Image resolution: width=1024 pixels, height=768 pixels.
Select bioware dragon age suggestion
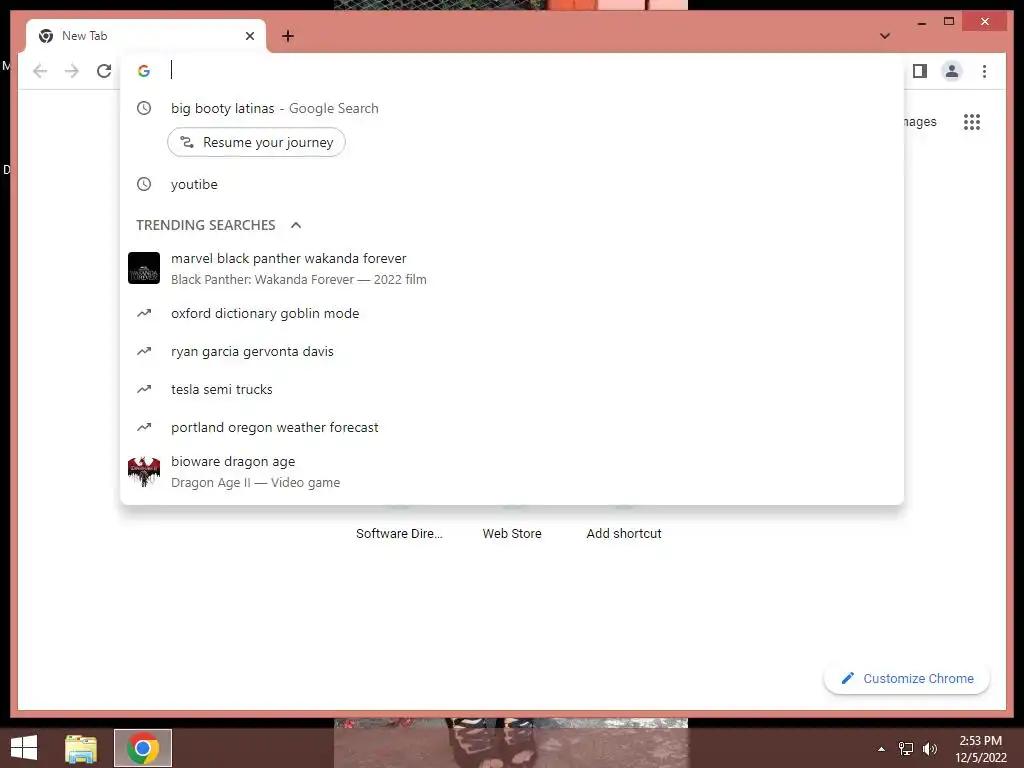tap(512, 472)
